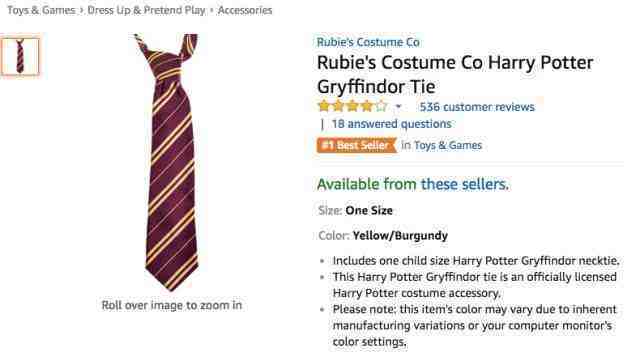Screen dimensions: 640x361
Task: Click the four-star rating icons
Action: [353, 106]
